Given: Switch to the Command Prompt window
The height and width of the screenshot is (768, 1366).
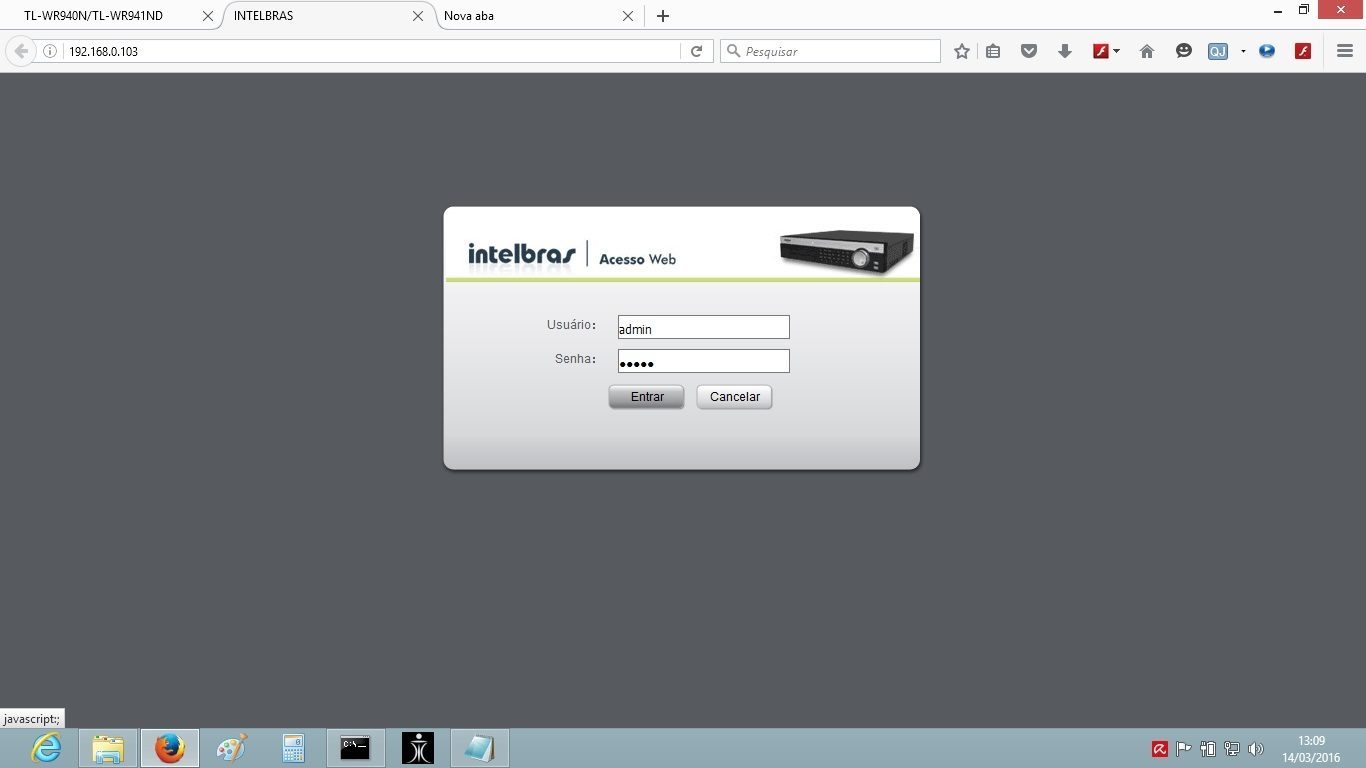Looking at the screenshot, I should click(x=355, y=748).
